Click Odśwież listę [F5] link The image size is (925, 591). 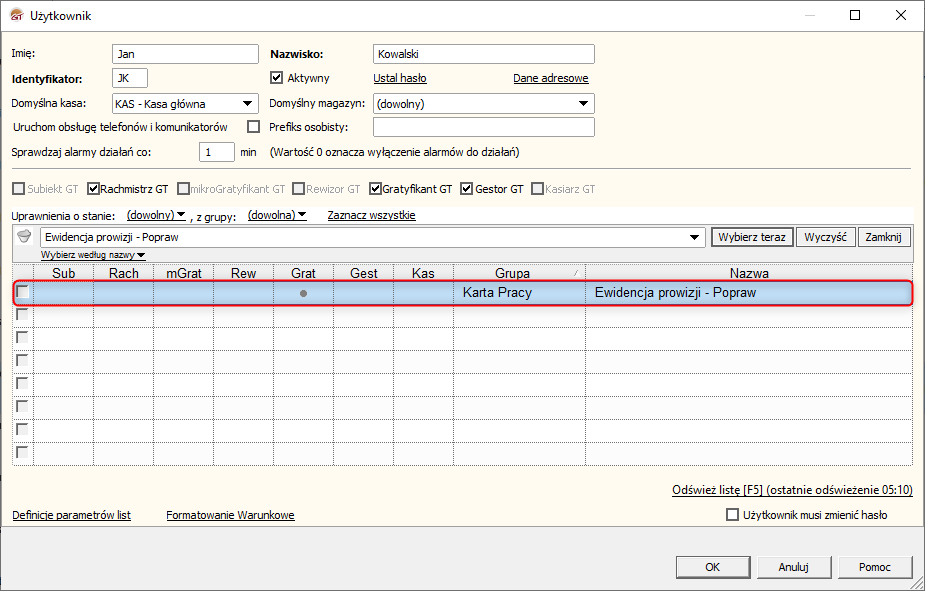coord(718,490)
